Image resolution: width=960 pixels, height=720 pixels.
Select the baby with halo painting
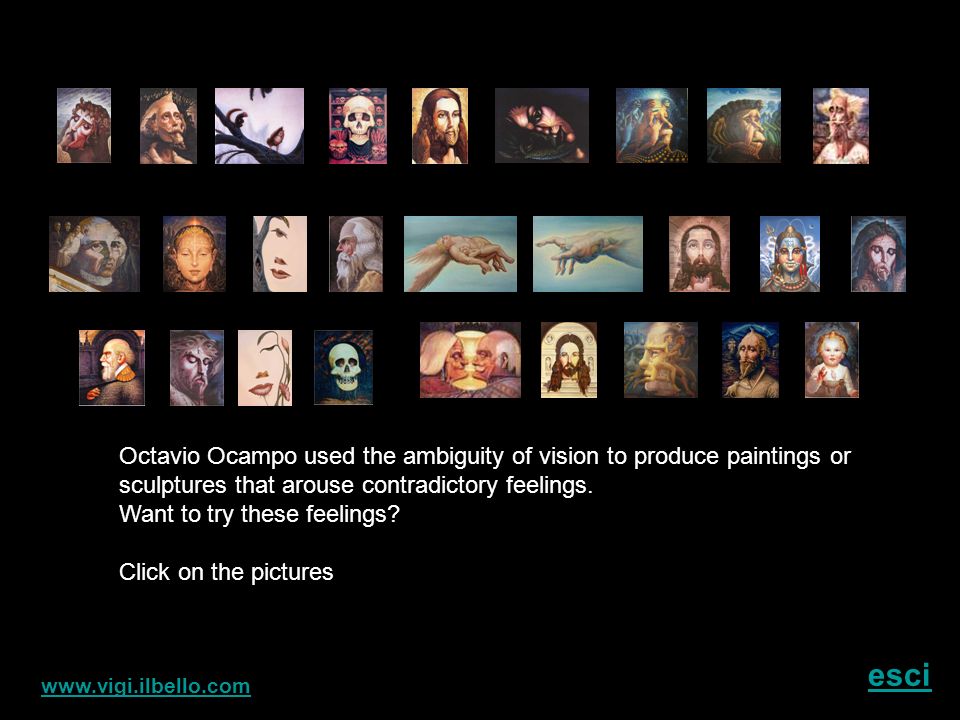pos(831,360)
